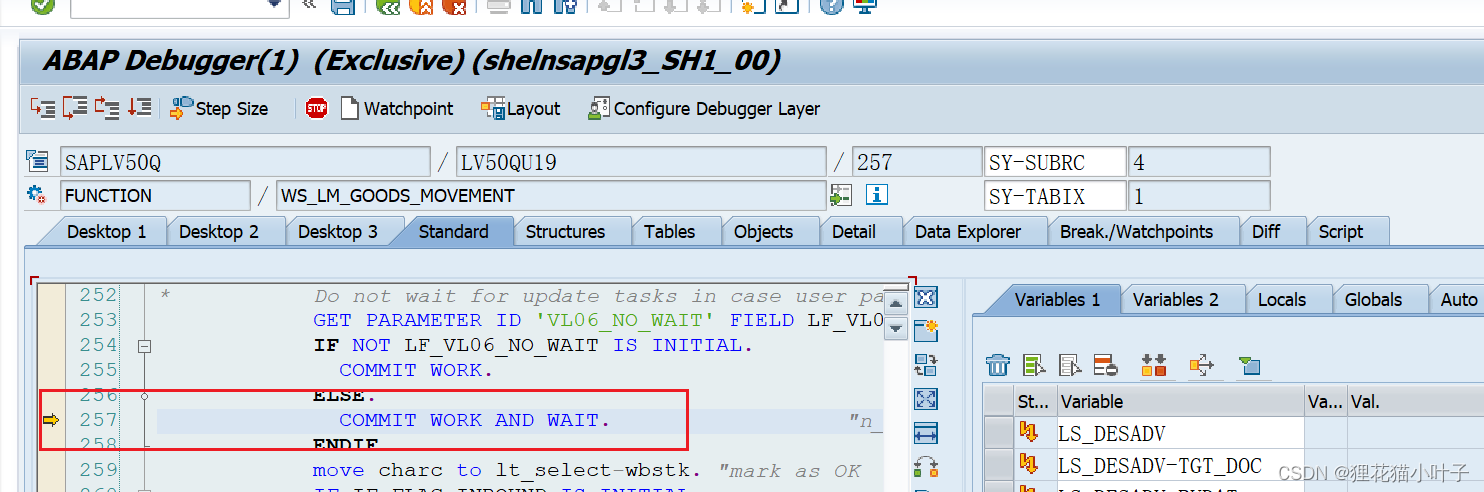Open the Detail tab
Image resolution: width=1484 pixels, height=492 pixels.
coord(853,231)
